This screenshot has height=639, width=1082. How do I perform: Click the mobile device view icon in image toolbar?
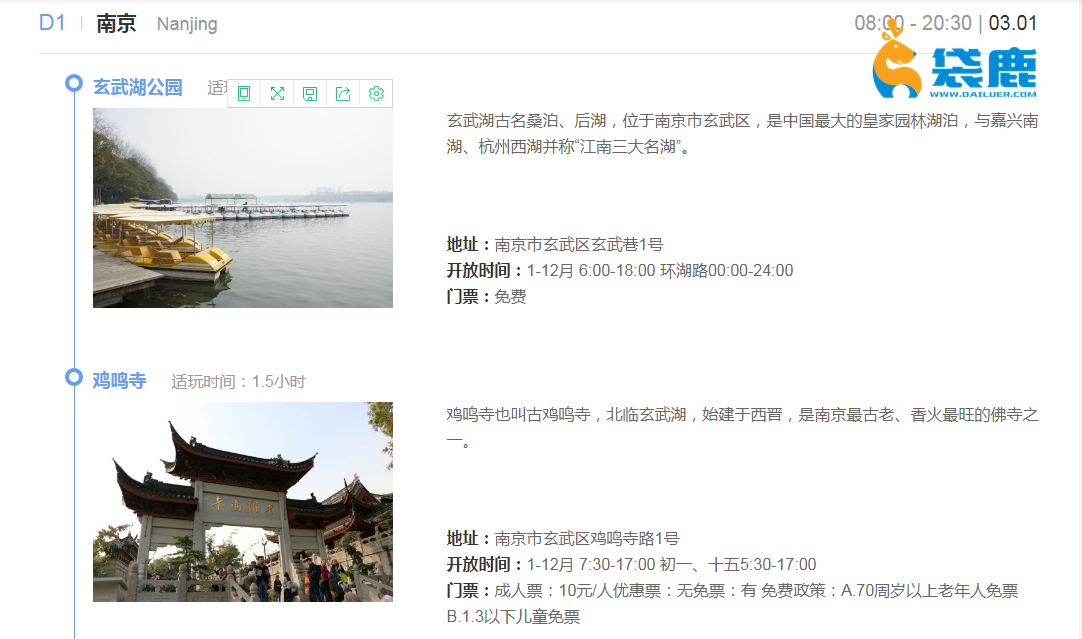click(244, 94)
